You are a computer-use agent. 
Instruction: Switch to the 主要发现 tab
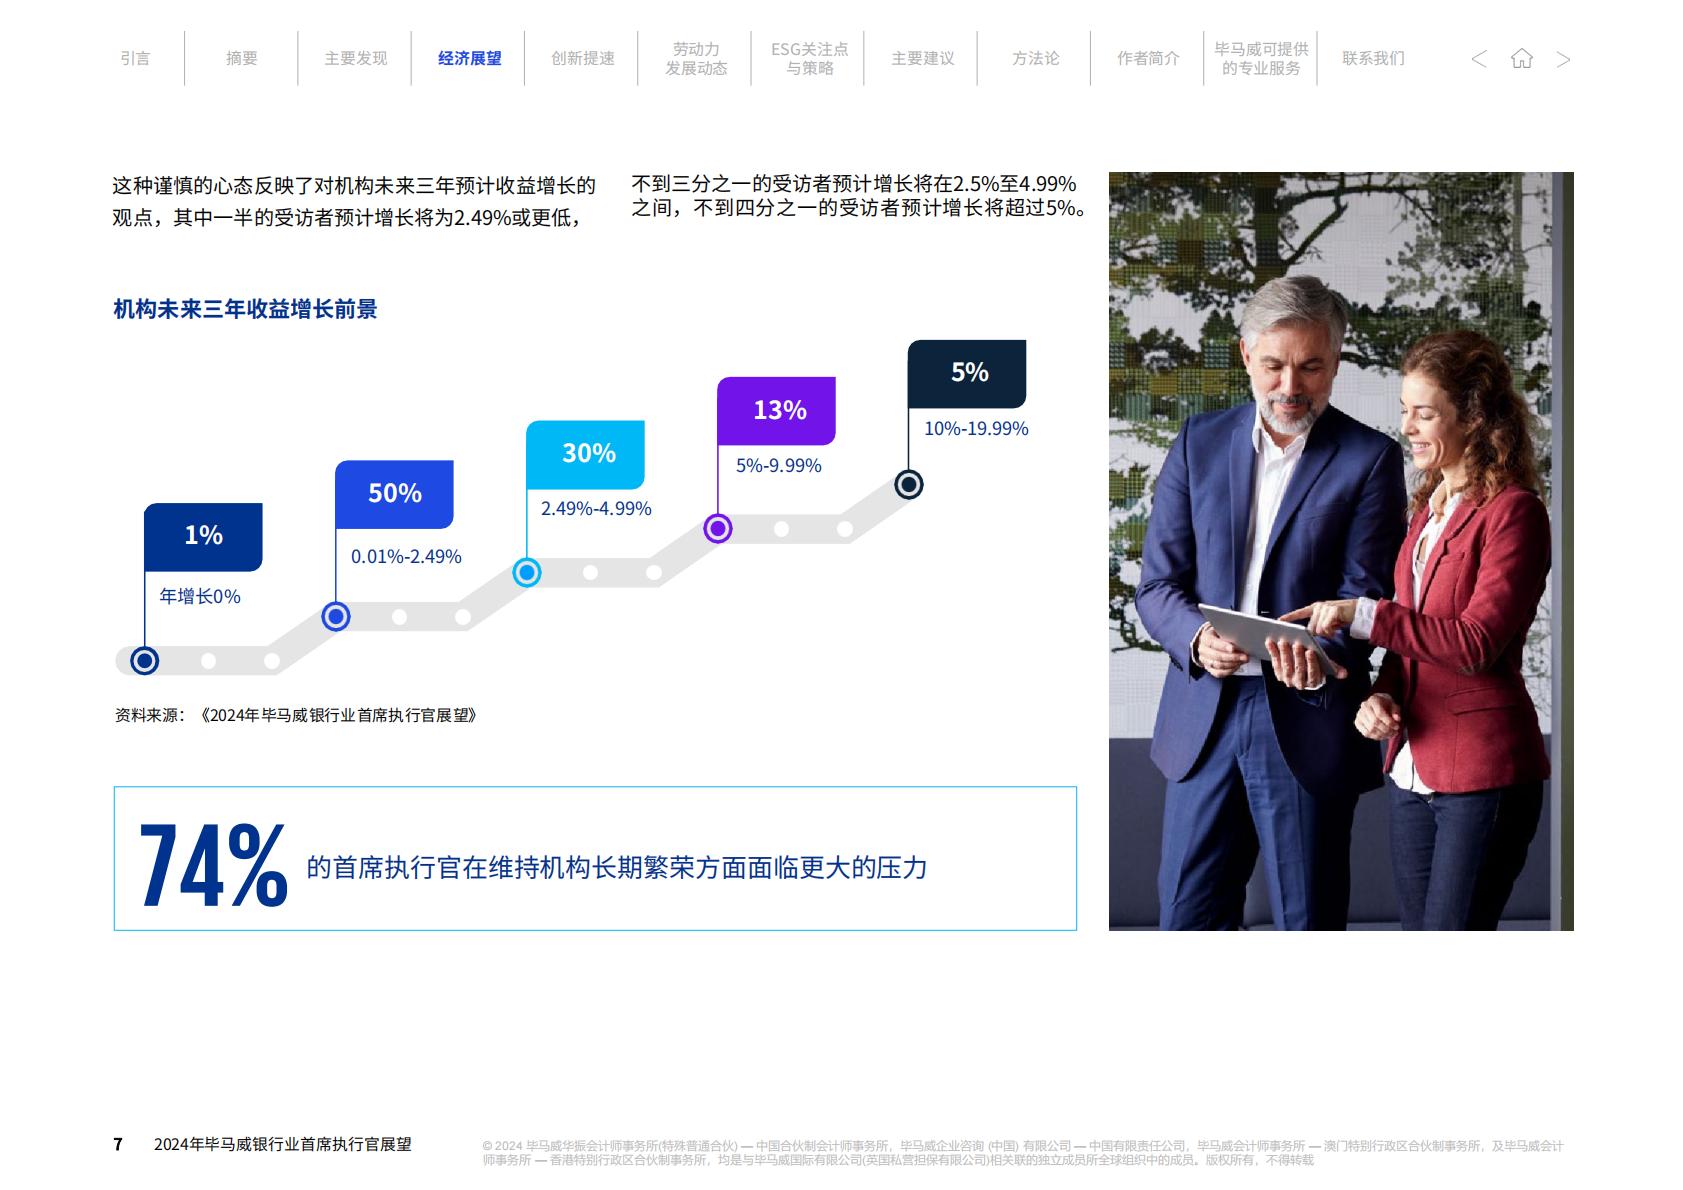(x=355, y=58)
